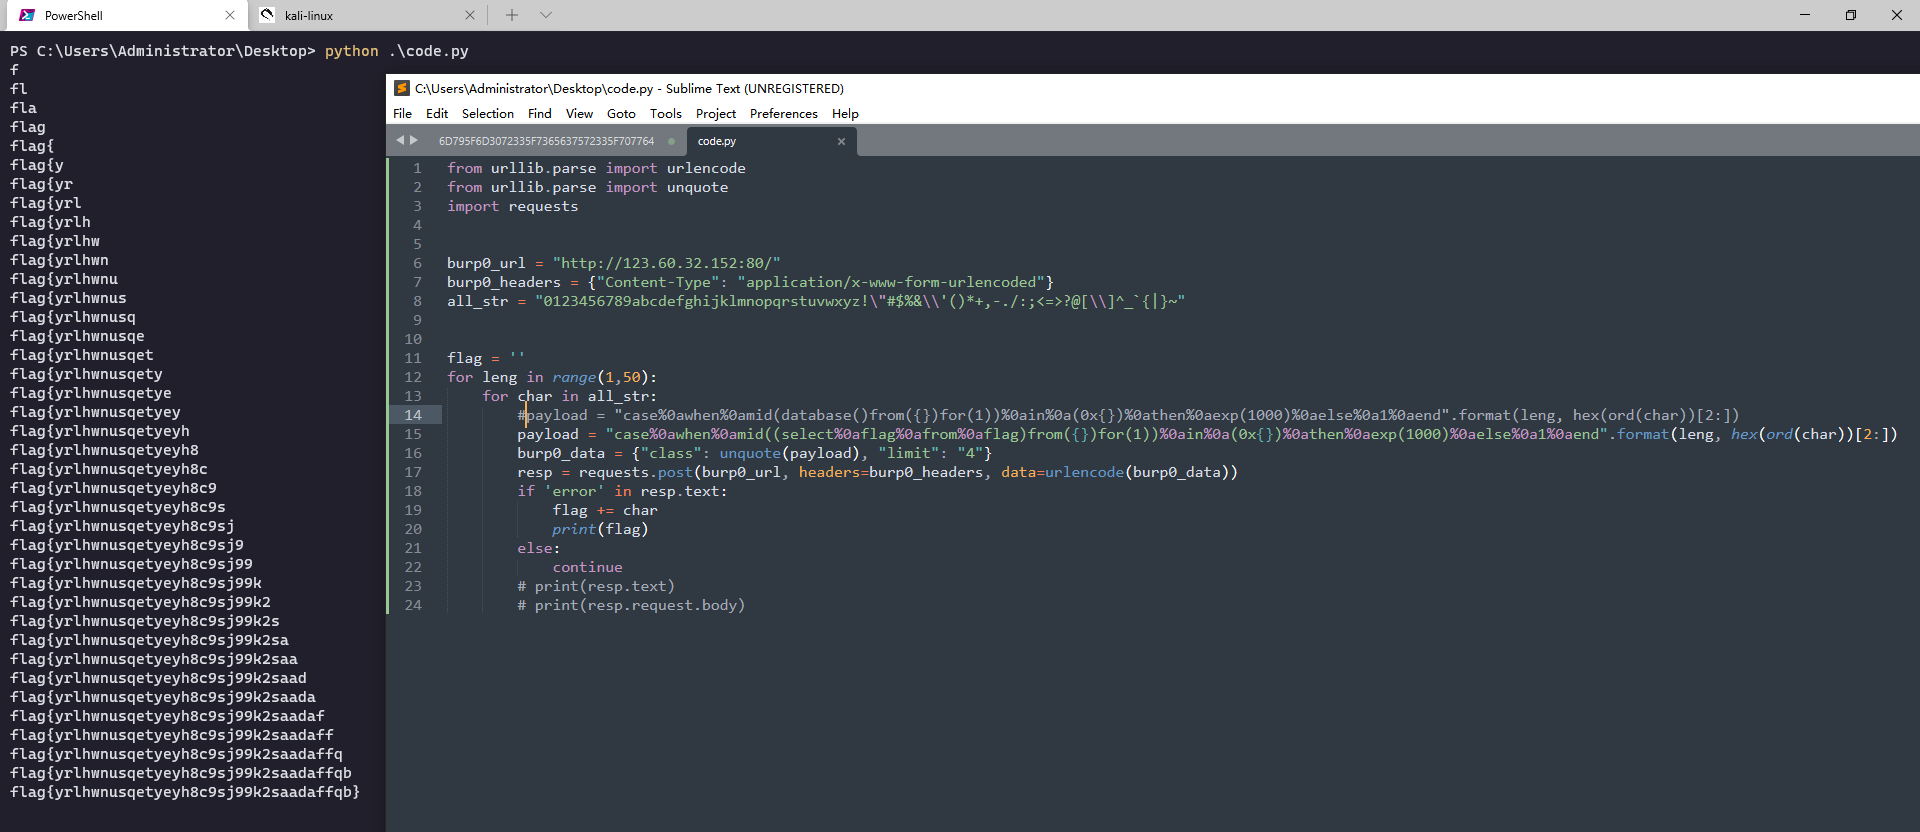This screenshot has height=832, width=1920.
Task: Place cursor on burp0_url line
Action: click(x=613, y=263)
